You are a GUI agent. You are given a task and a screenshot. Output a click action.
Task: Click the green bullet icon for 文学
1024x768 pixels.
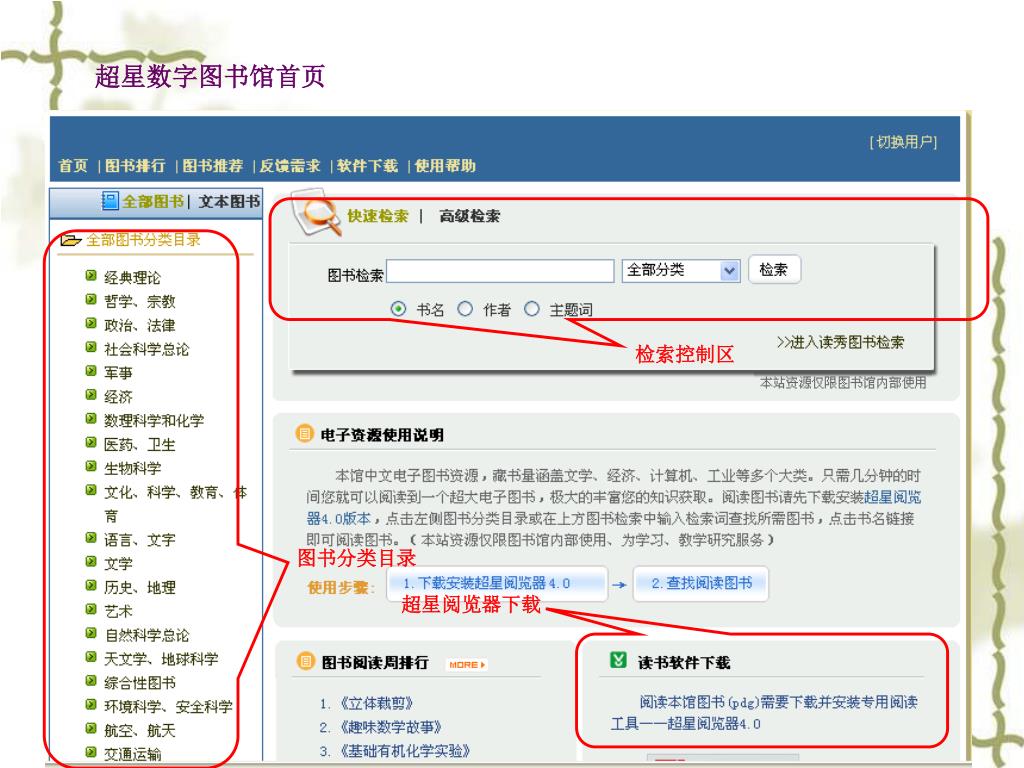(x=91, y=562)
